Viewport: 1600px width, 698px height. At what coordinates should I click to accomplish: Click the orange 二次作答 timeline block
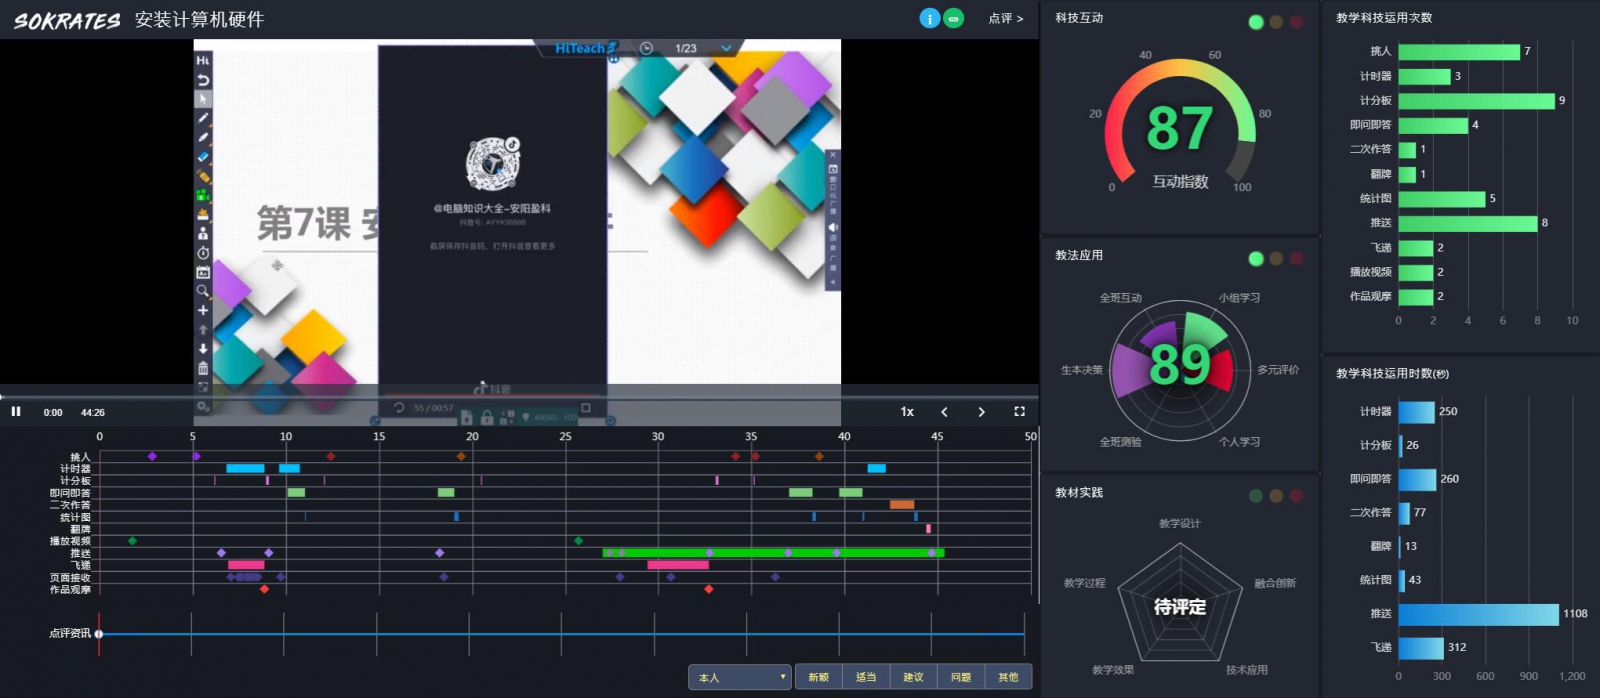pos(902,505)
